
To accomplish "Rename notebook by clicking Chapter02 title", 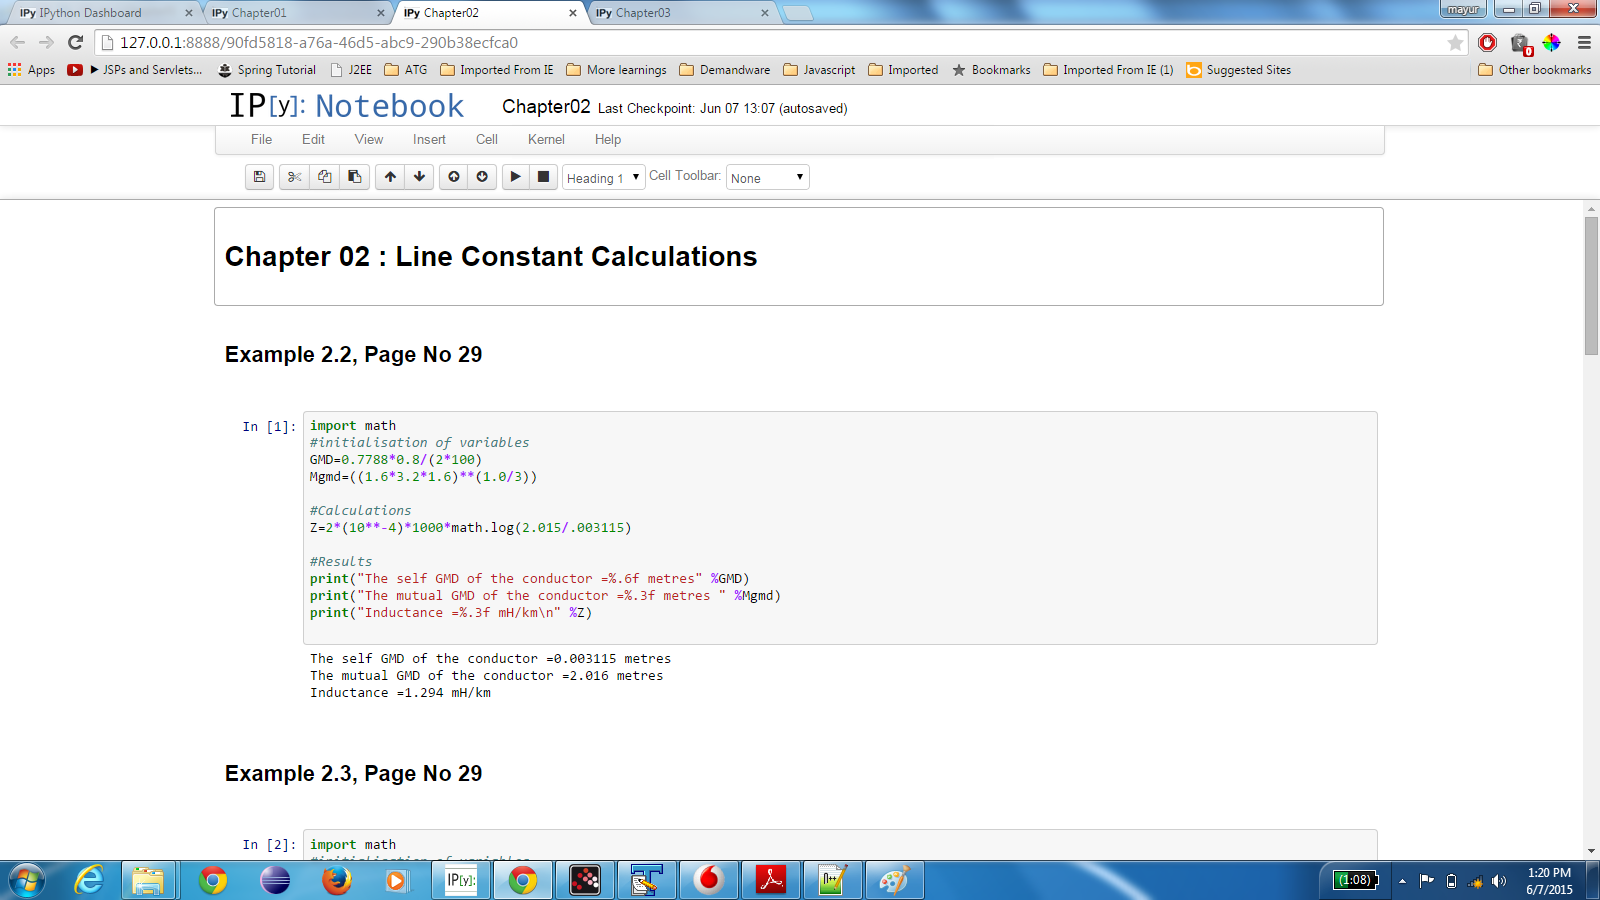I will 546,107.
